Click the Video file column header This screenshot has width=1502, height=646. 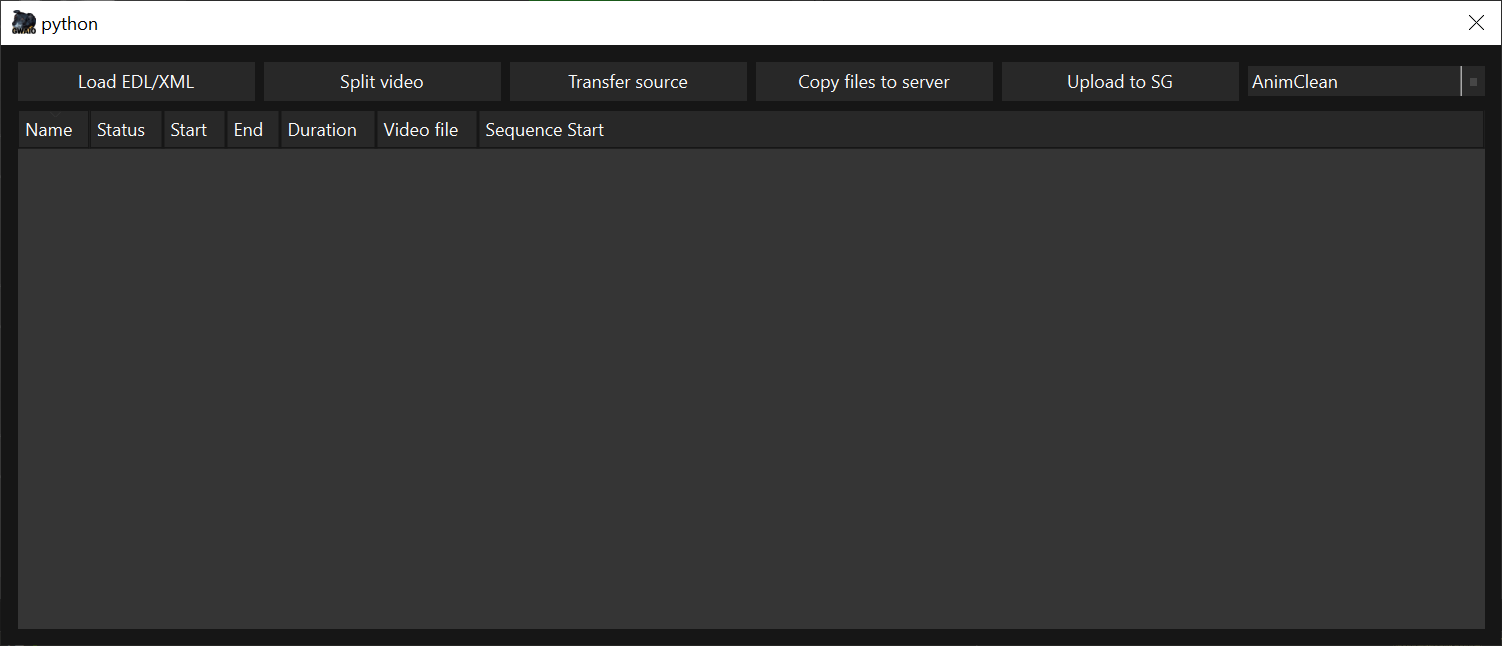pos(421,130)
